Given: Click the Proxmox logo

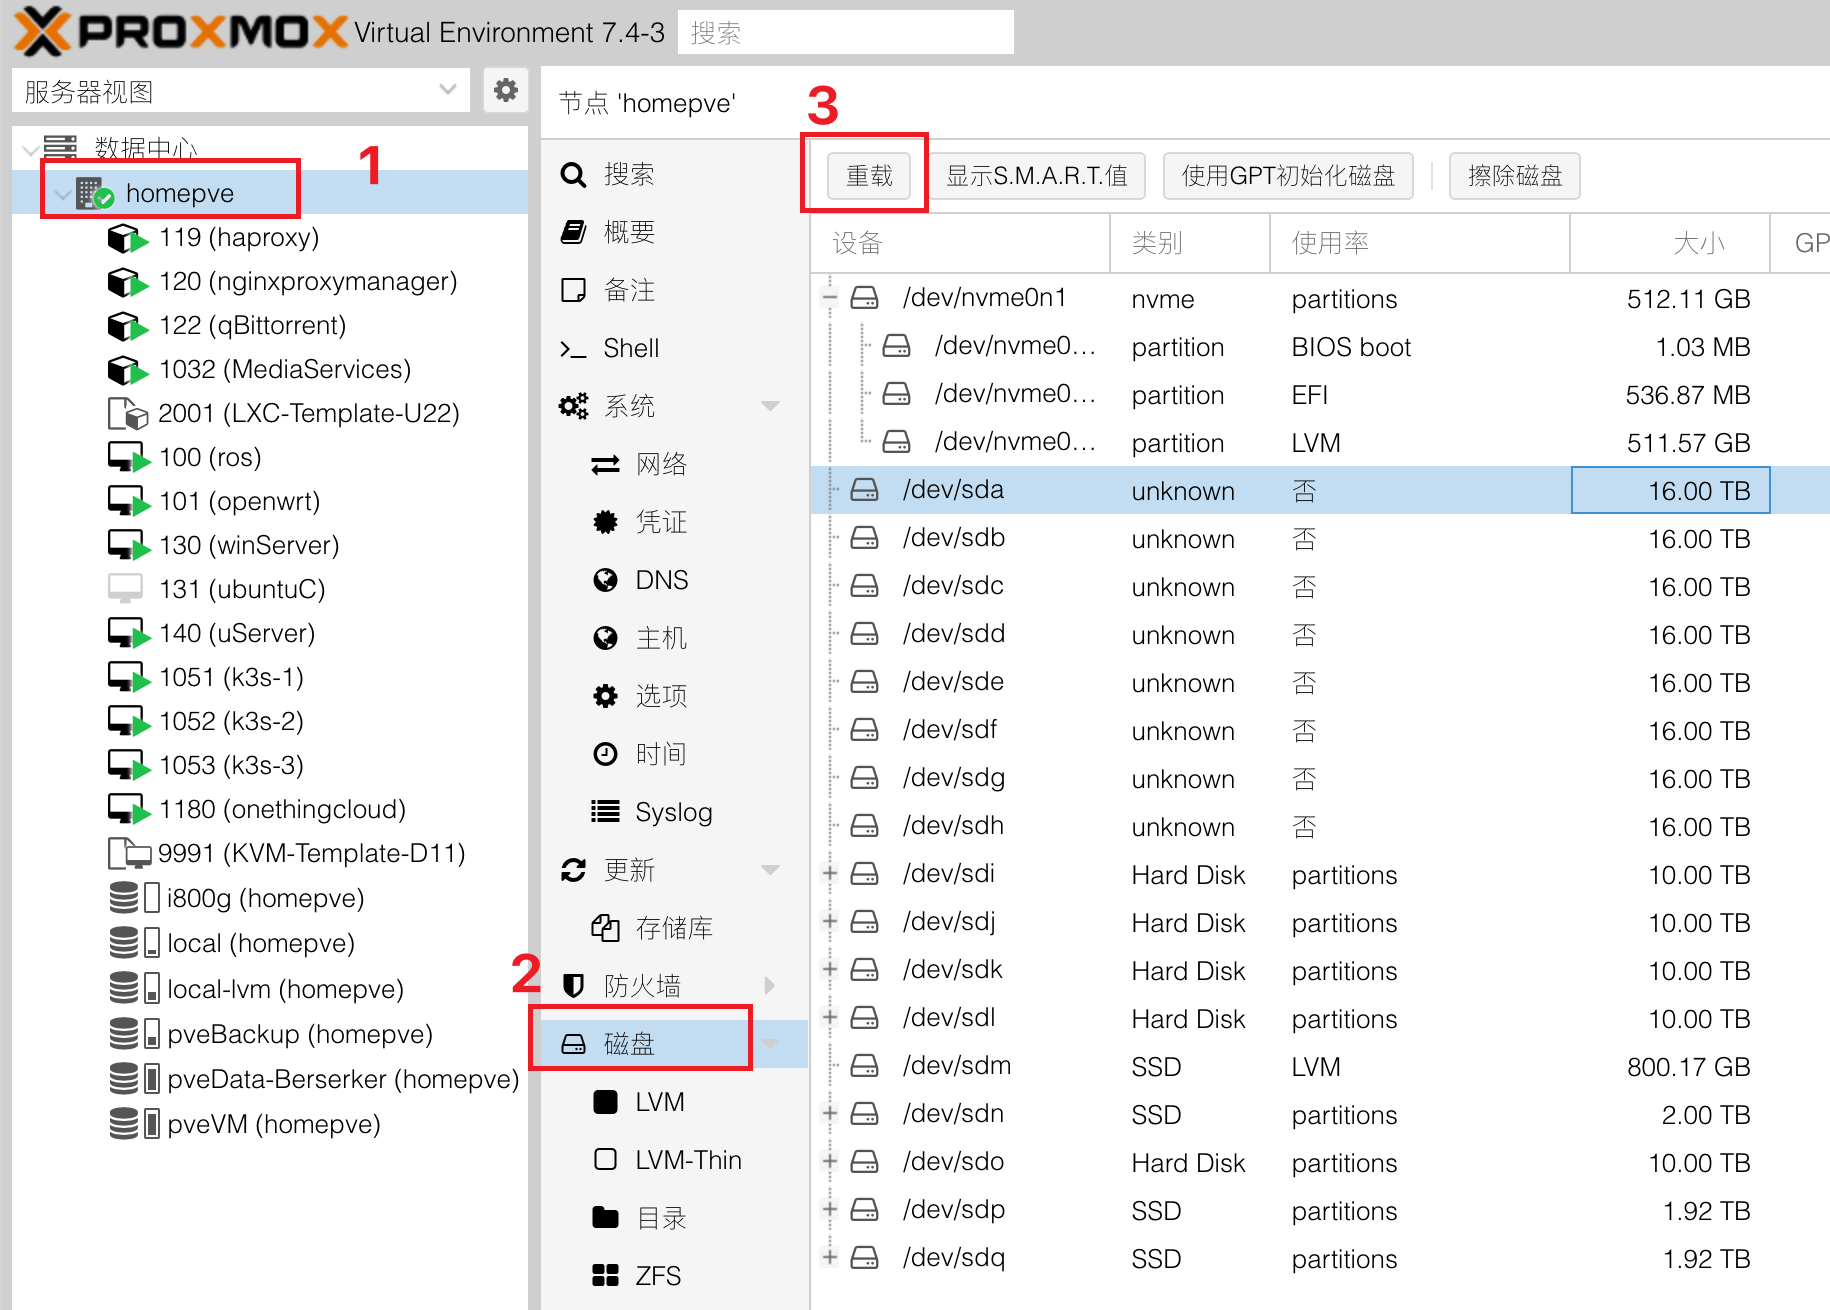Looking at the screenshot, I should [x=180, y=32].
